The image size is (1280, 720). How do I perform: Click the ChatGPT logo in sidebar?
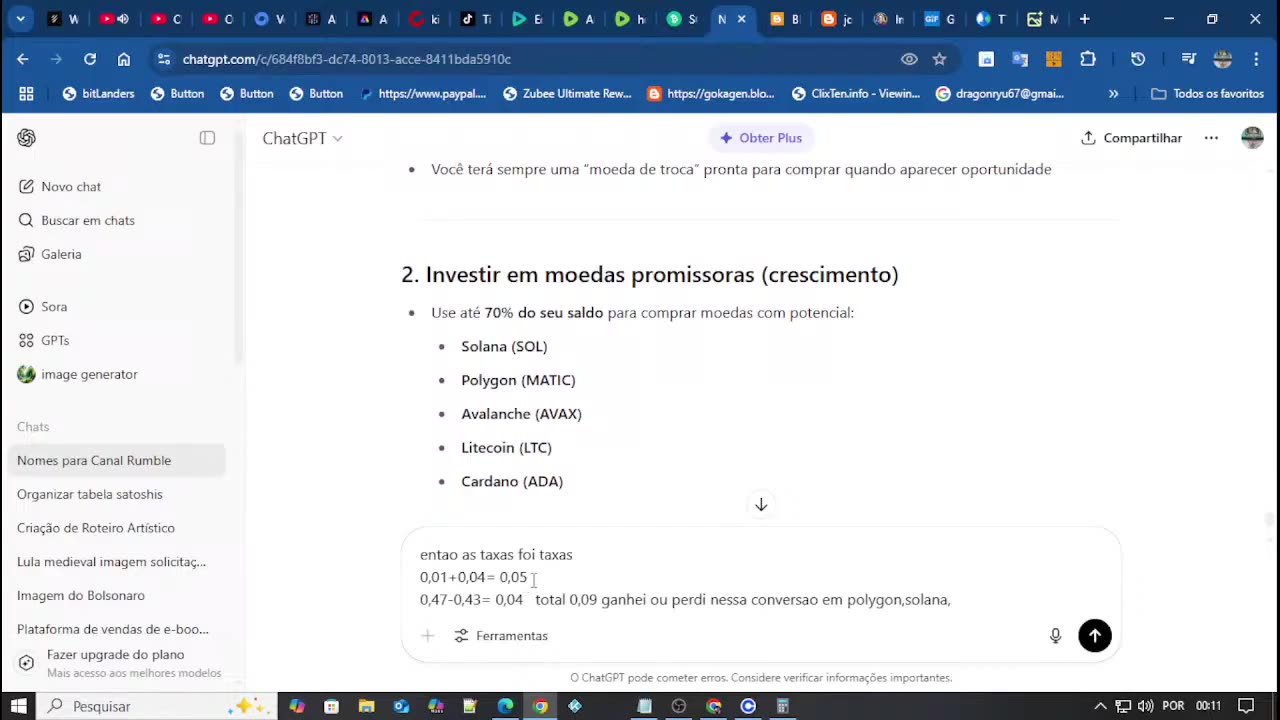click(26, 138)
